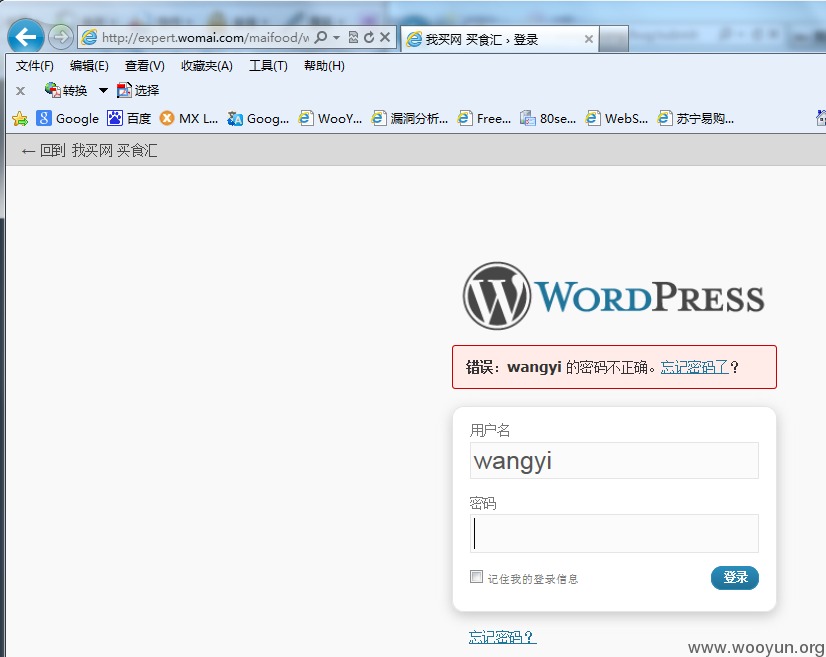Open the 收藏夹(A) menu
826x657 pixels.
[206, 66]
